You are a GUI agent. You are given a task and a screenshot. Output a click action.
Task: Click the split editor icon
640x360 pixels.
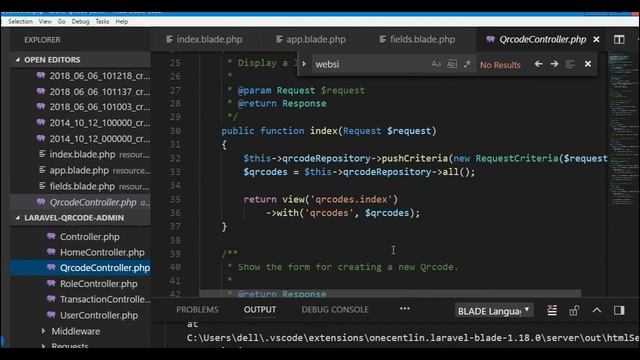pyautogui.click(x=619, y=40)
